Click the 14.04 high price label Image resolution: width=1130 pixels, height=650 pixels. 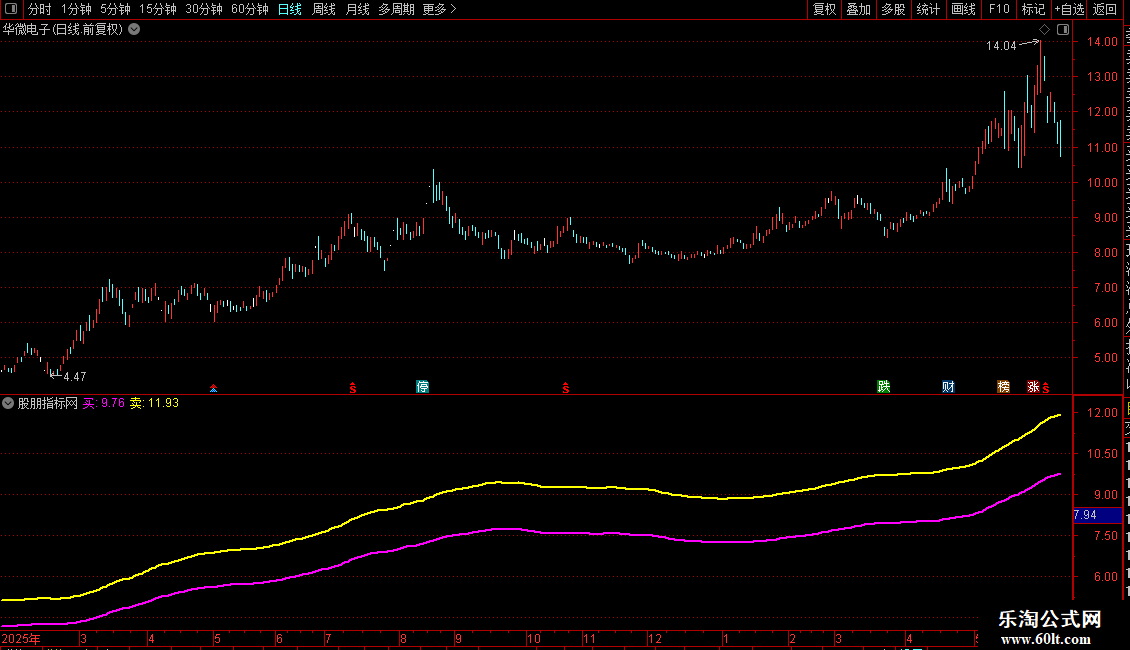pyautogui.click(x=1001, y=46)
